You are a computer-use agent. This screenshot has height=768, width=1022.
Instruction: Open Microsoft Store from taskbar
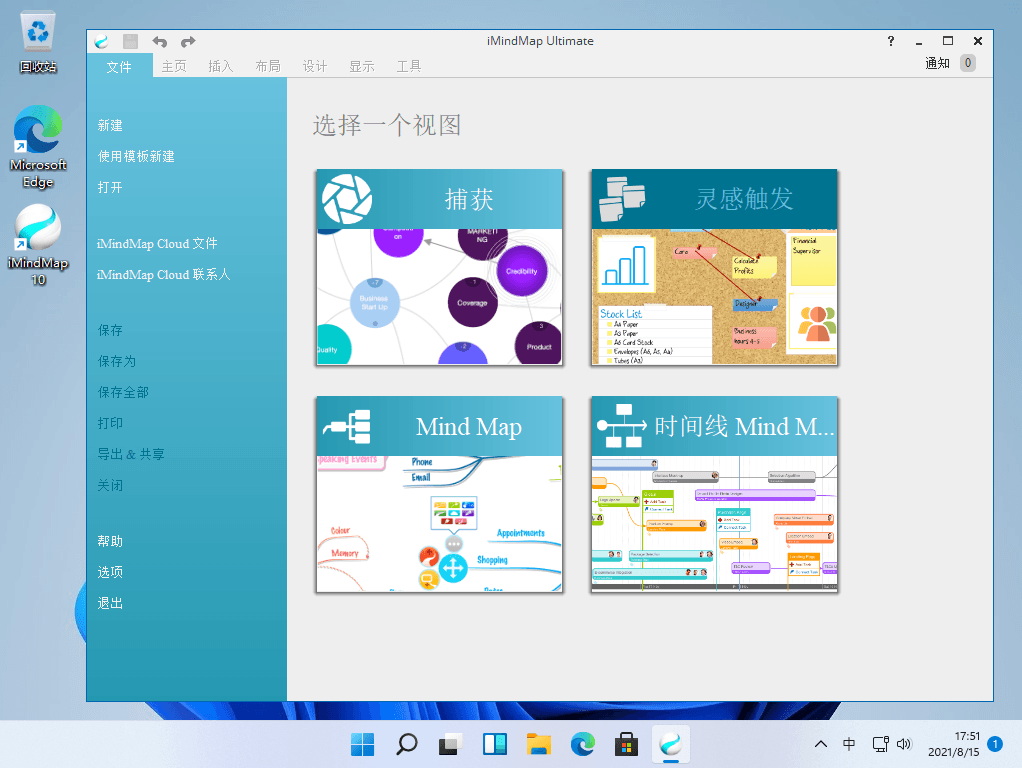626,744
